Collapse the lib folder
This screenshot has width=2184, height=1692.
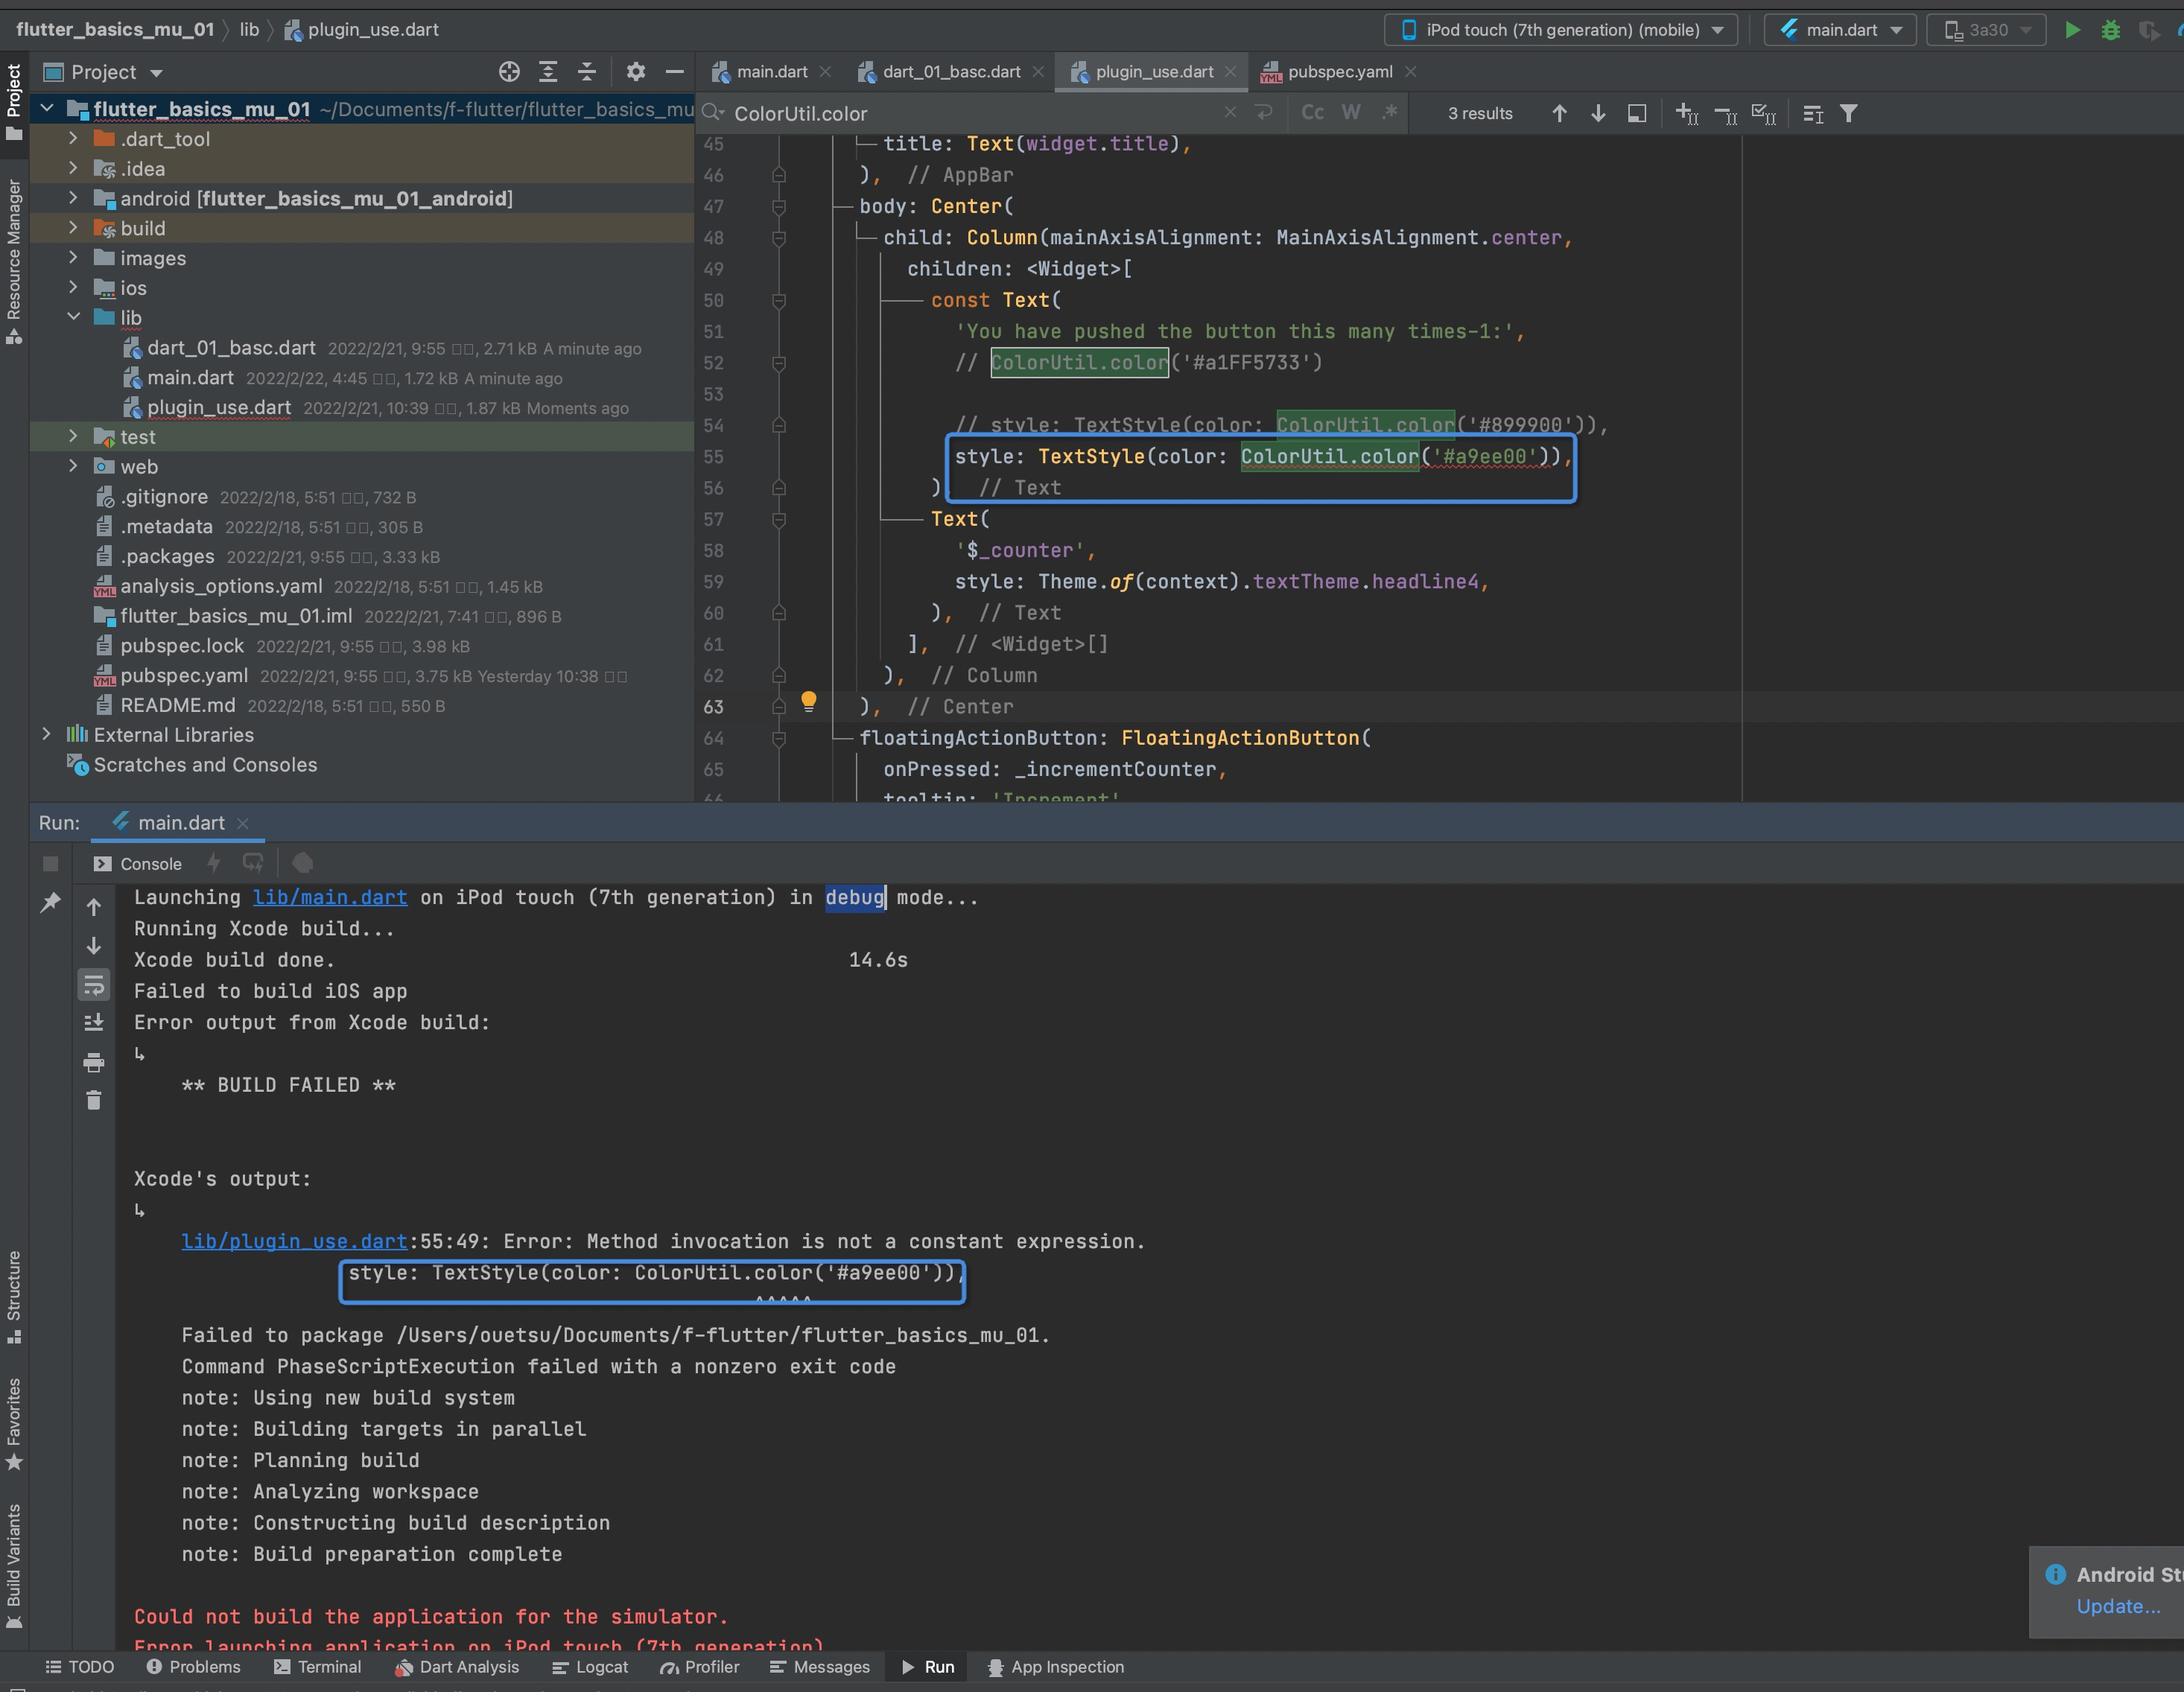pyautogui.click(x=73, y=317)
